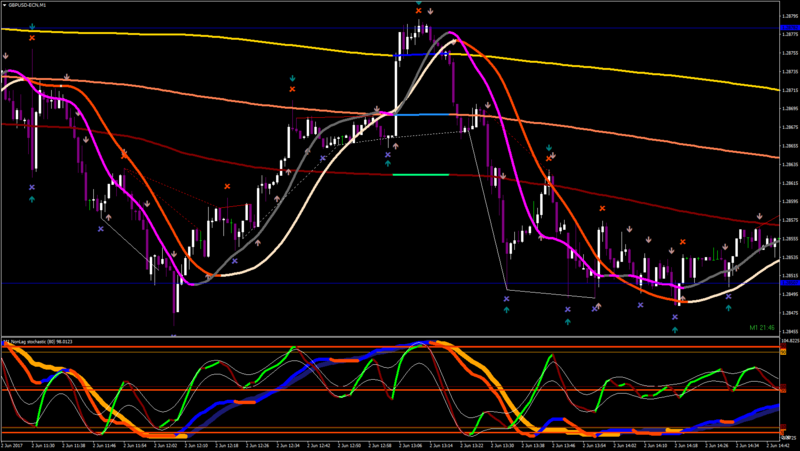
Task: Click the 2 Jun 13:54 time label
Action: click(x=593, y=445)
